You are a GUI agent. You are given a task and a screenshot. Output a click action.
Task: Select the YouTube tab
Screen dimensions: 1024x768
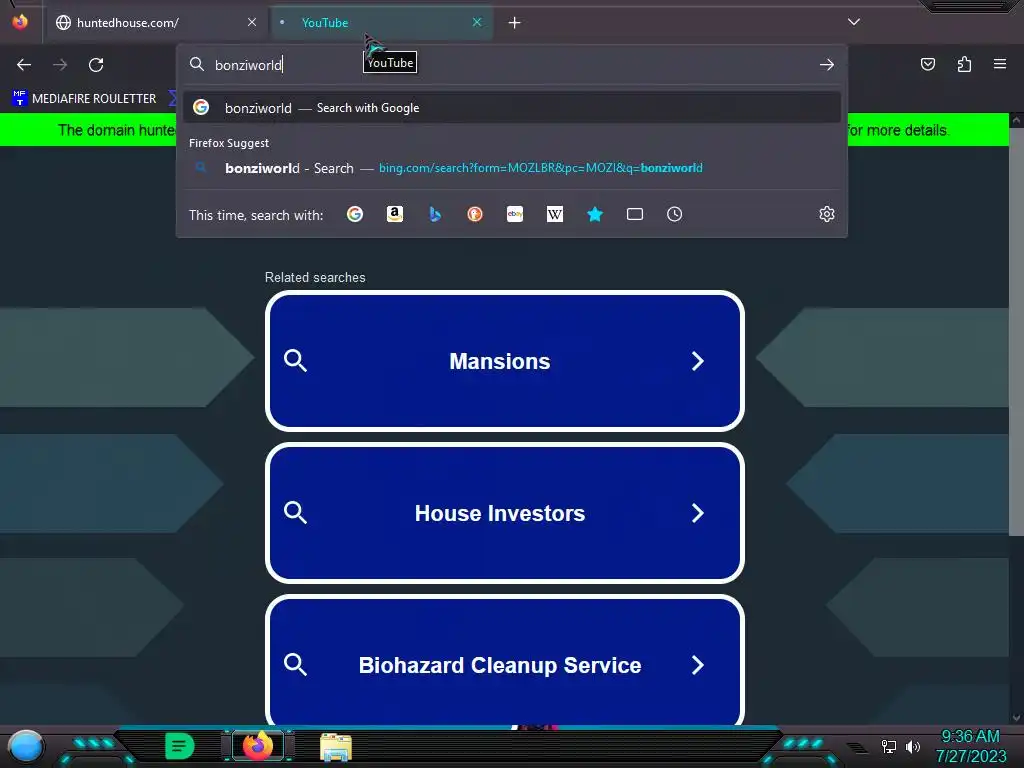[x=381, y=22]
